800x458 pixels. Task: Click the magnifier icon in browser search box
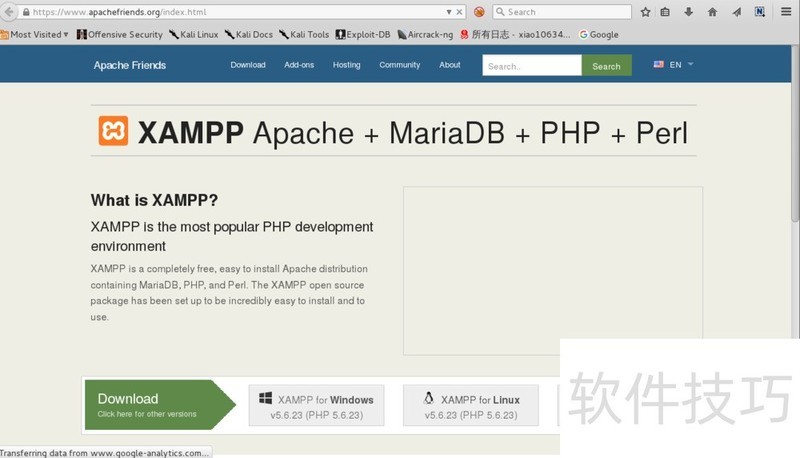pyautogui.click(x=501, y=11)
